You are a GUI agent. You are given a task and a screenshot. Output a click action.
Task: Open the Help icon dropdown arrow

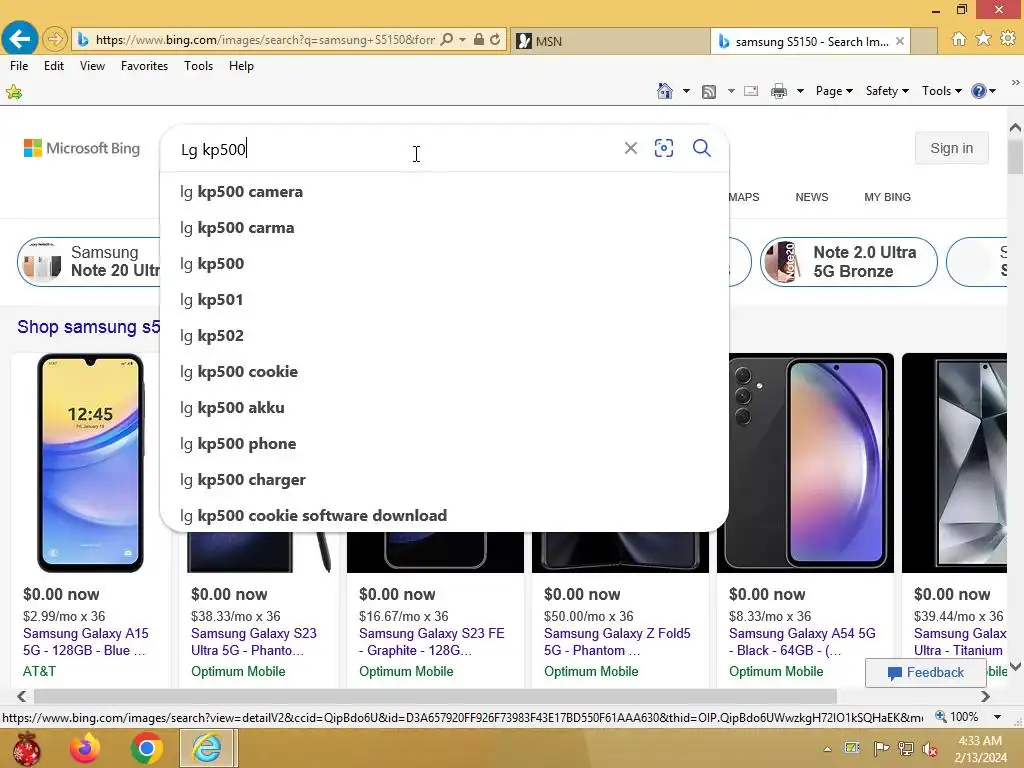click(x=993, y=91)
